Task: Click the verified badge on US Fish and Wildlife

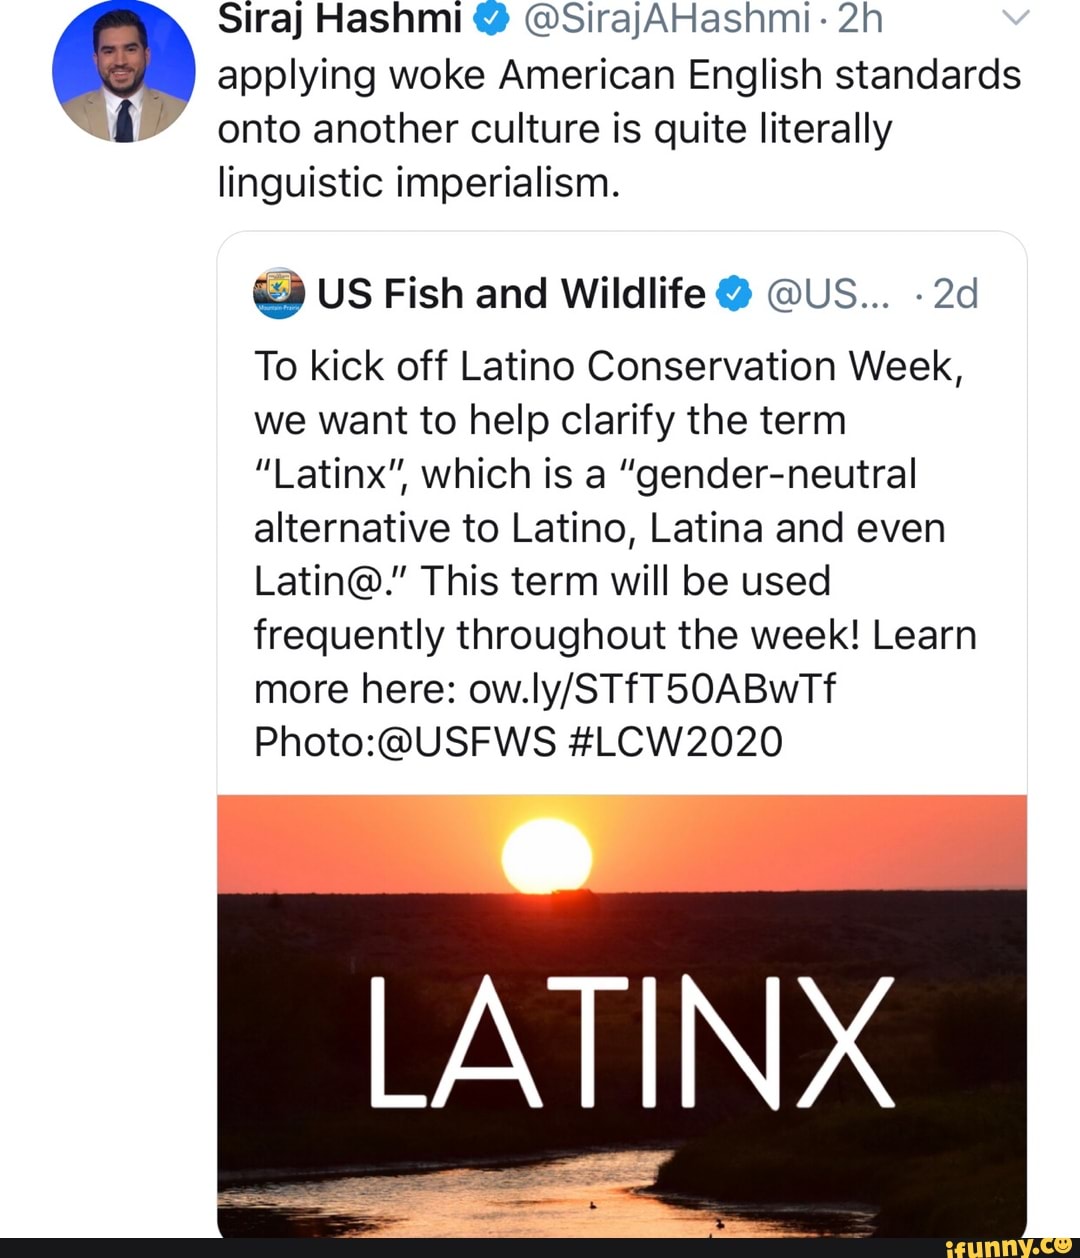Action: [733, 293]
